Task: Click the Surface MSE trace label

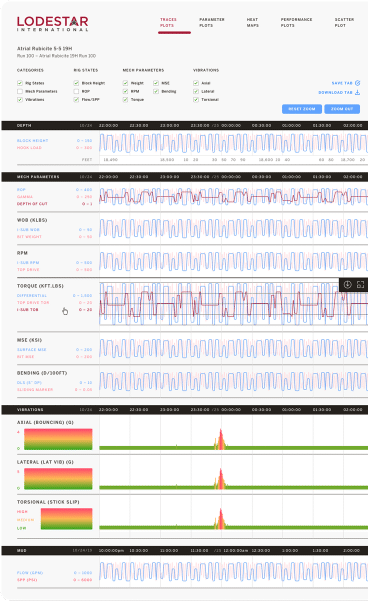Action: [31, 350]
